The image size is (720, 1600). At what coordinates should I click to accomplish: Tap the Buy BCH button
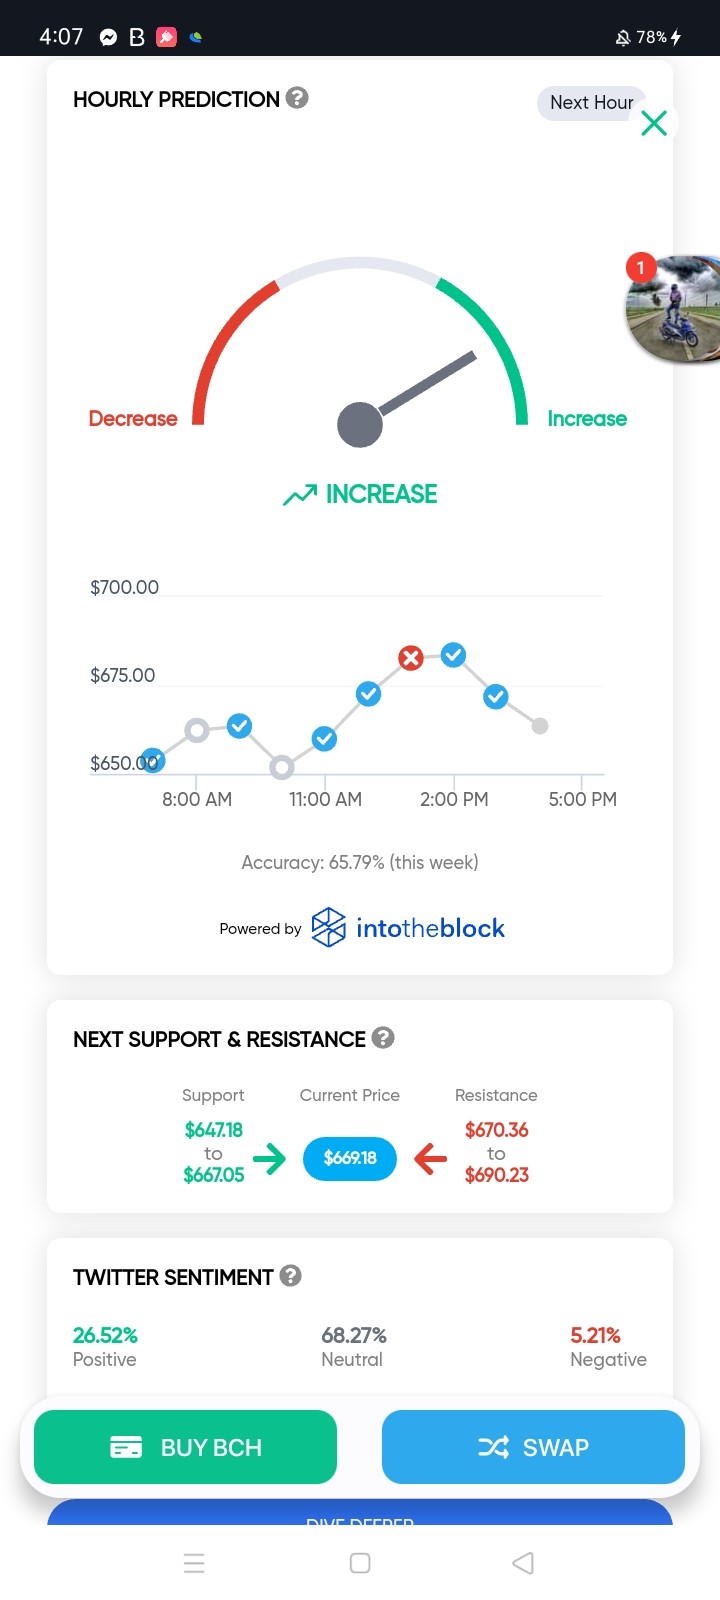185,1447
